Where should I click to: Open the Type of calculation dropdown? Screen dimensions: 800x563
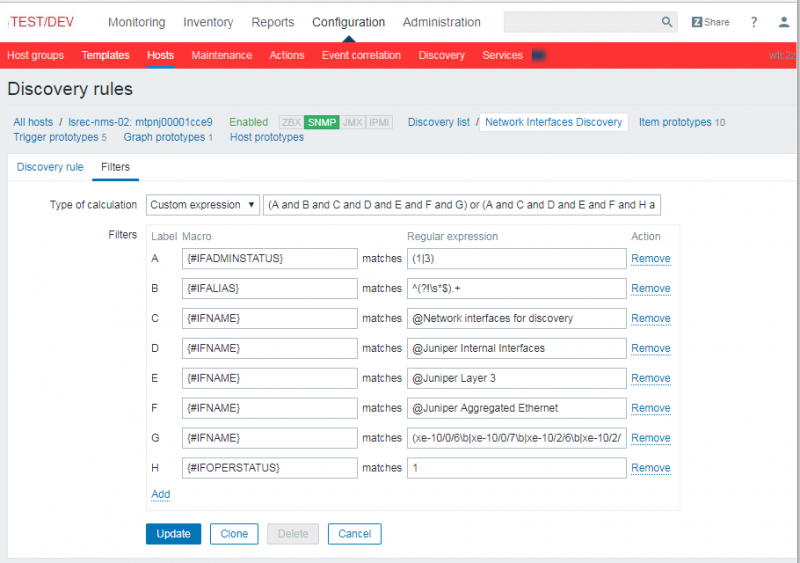click(202, 205)
